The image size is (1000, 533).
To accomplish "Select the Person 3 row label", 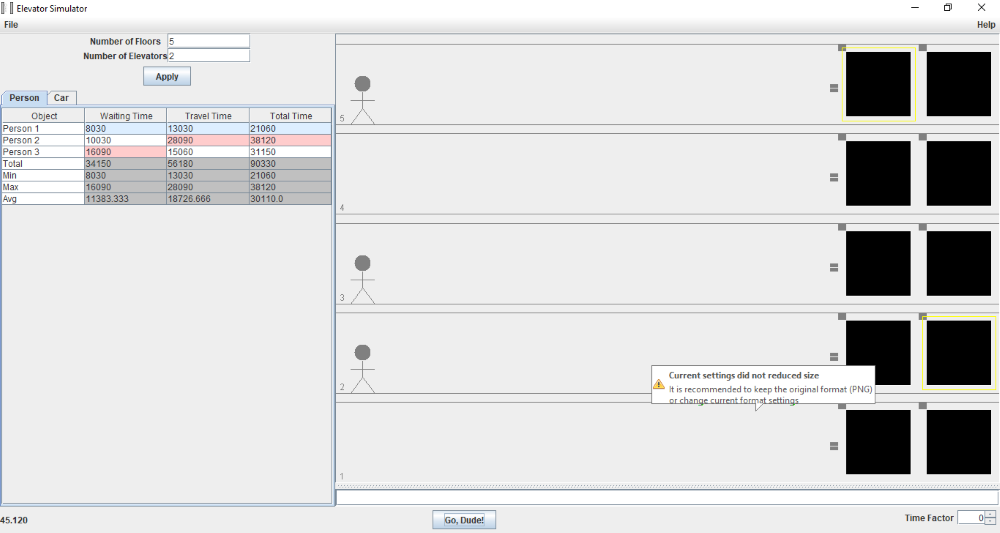I will 43,152.
